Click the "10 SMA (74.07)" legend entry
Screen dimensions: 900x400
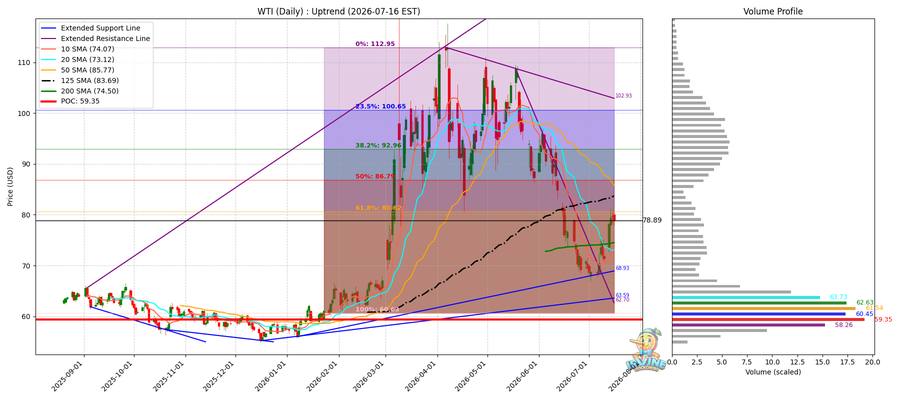coord(86,49)
